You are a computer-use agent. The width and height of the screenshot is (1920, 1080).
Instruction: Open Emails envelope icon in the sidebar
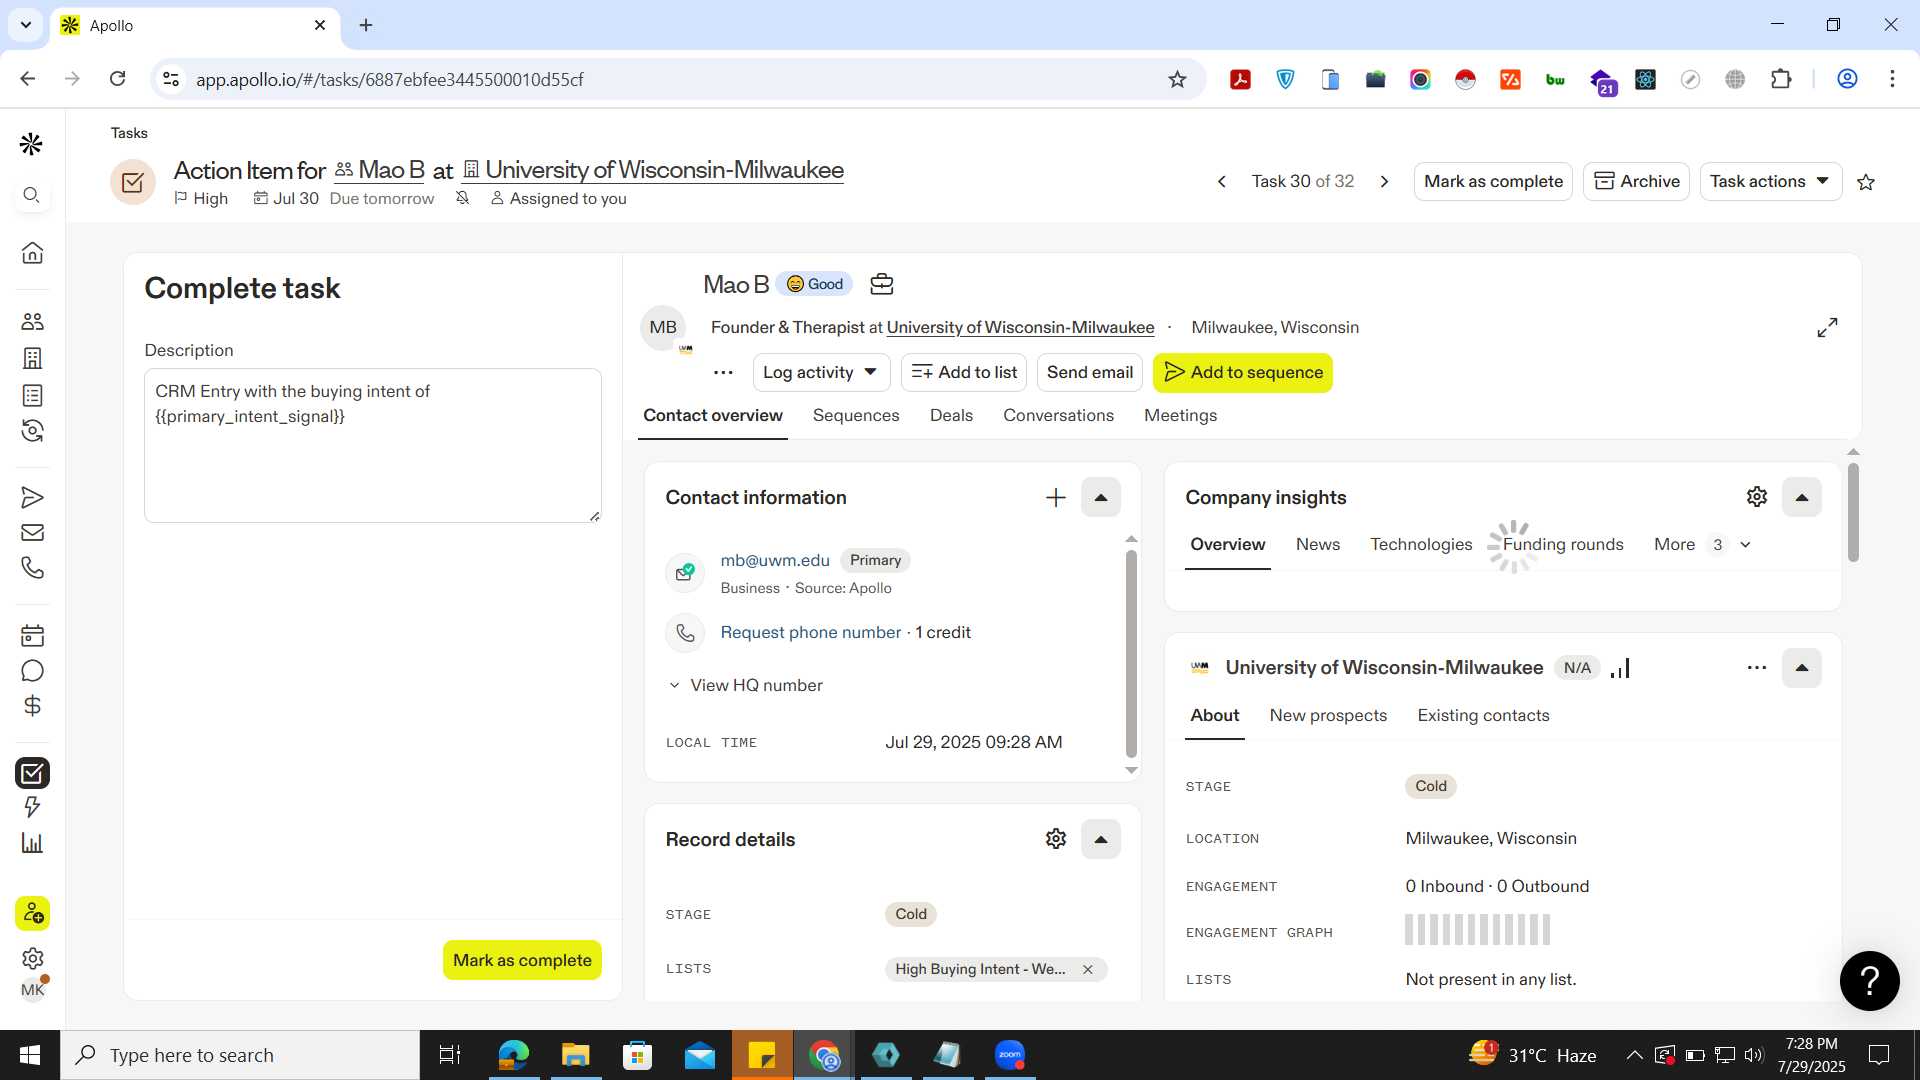click(x=32, y=533)
